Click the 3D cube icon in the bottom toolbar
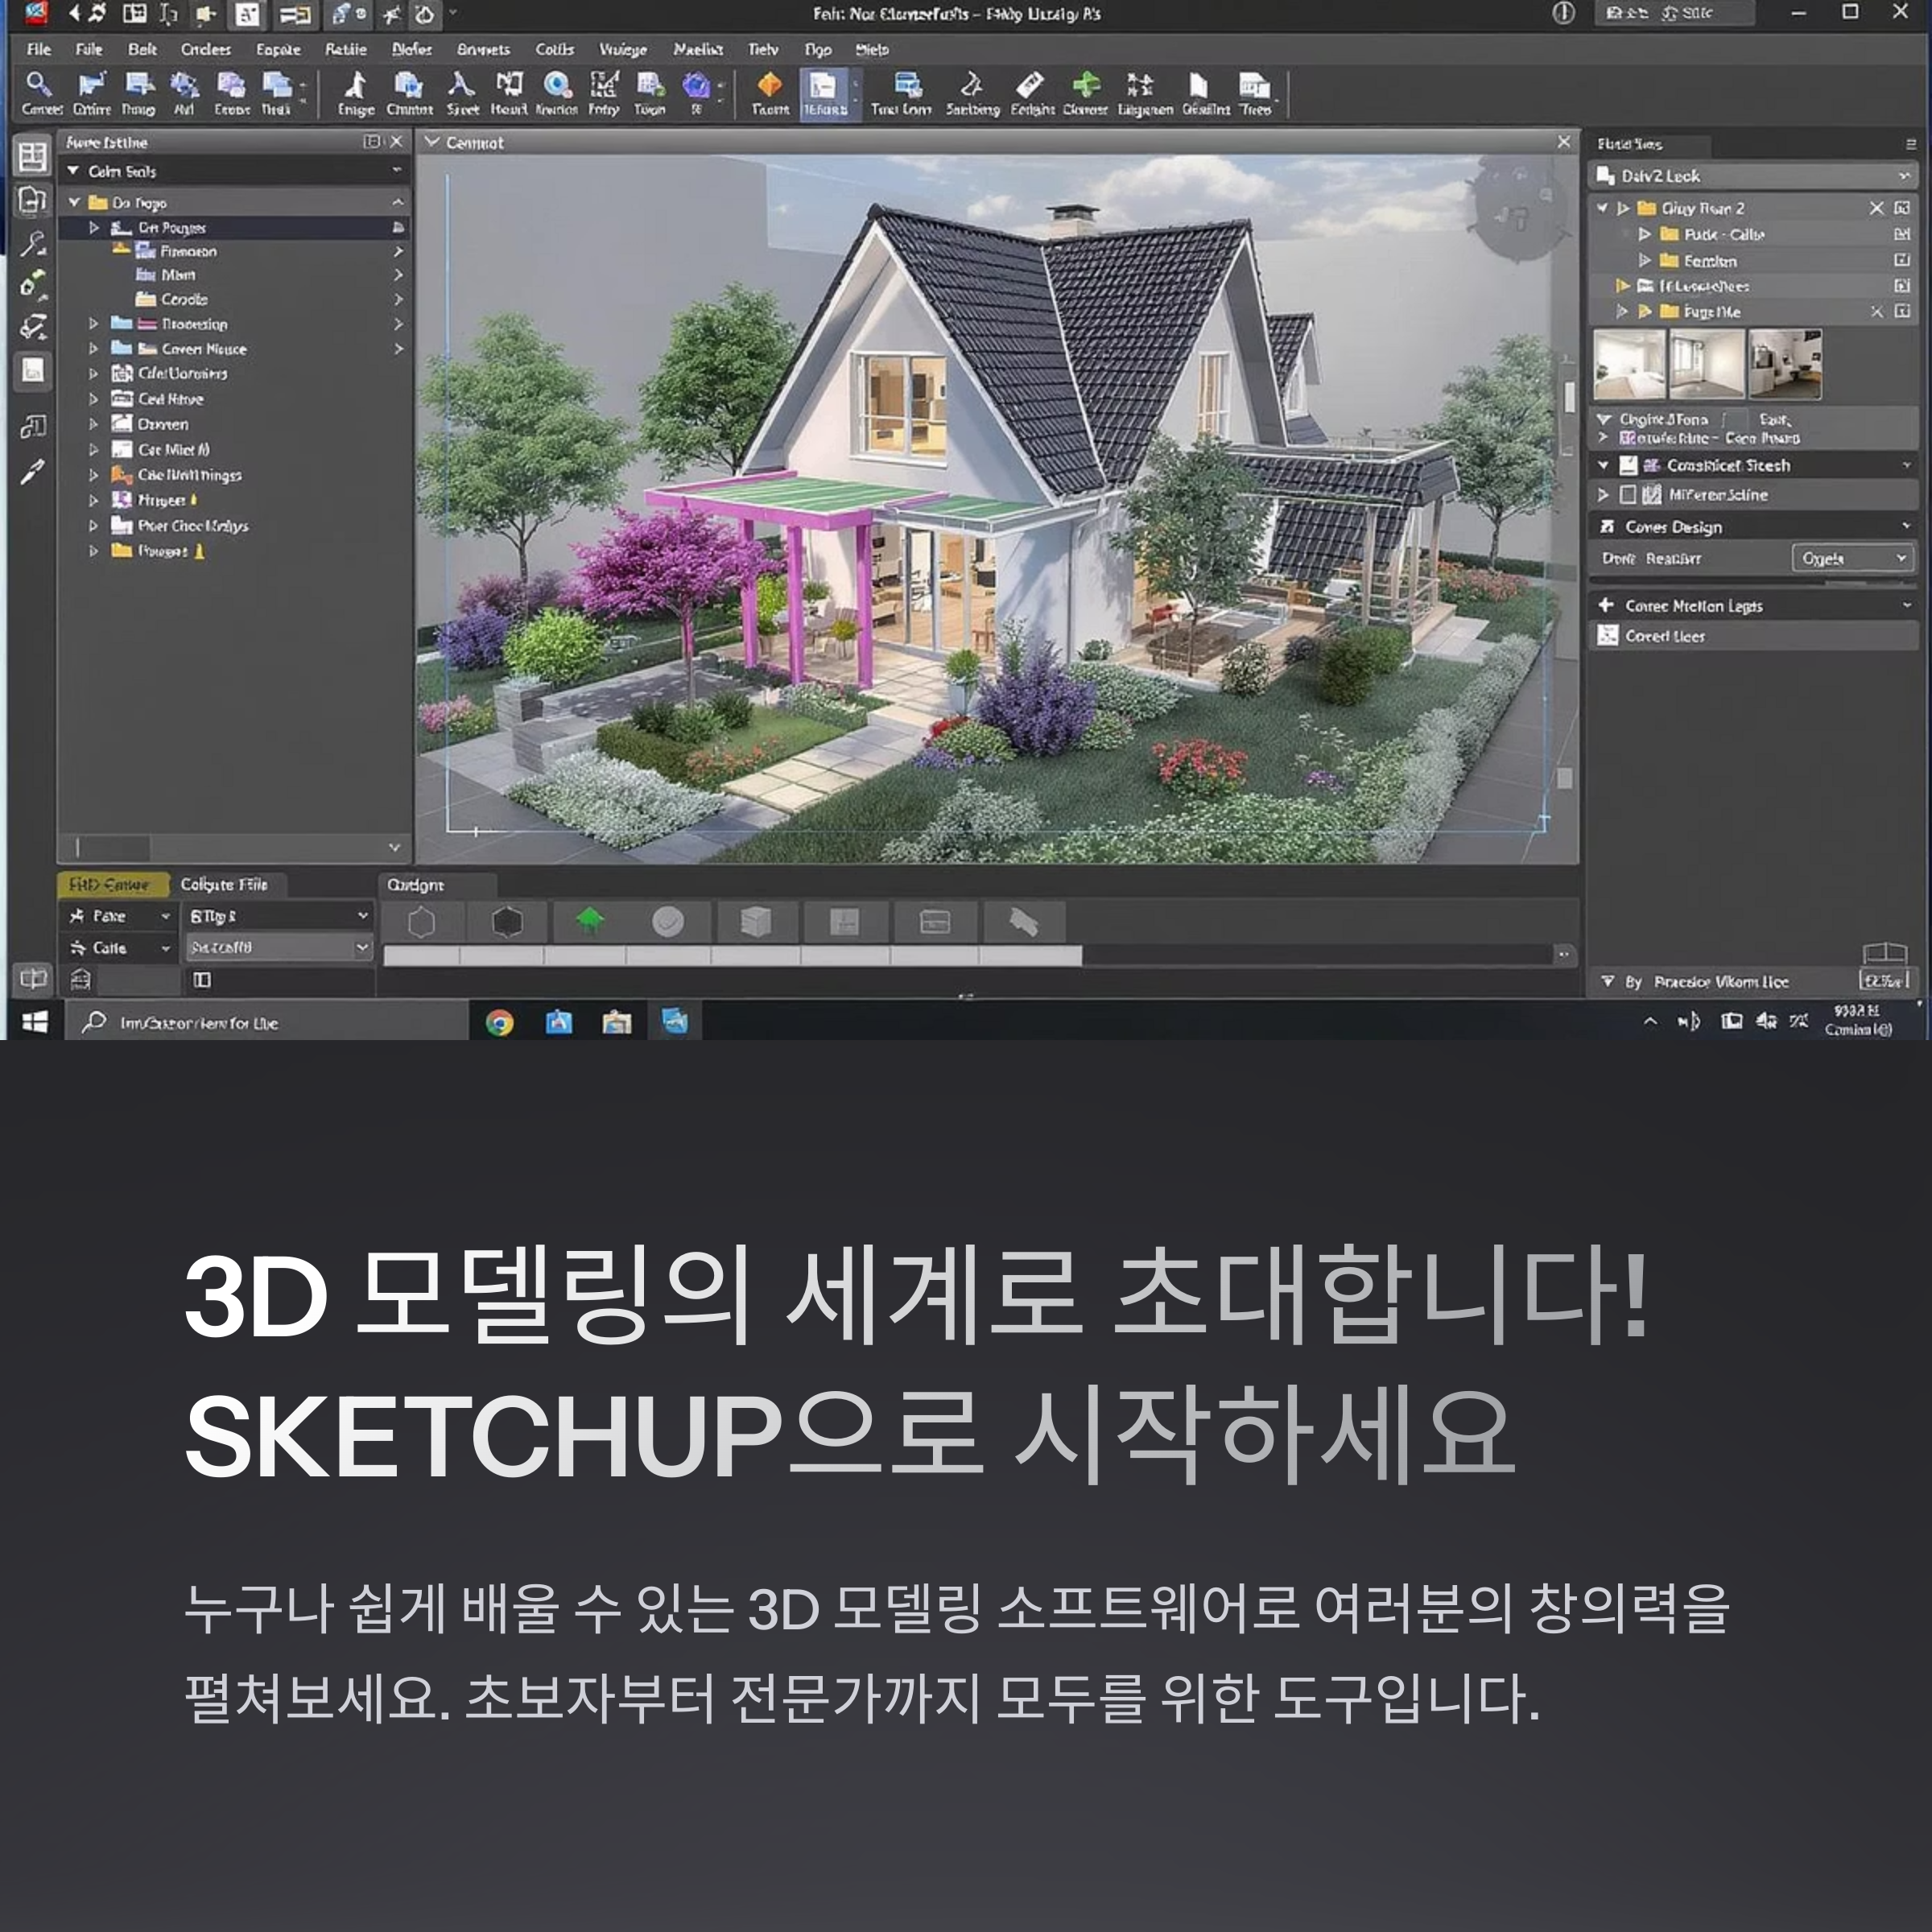This screenshot has width=1932, height=1932. (x=755, y=920)
